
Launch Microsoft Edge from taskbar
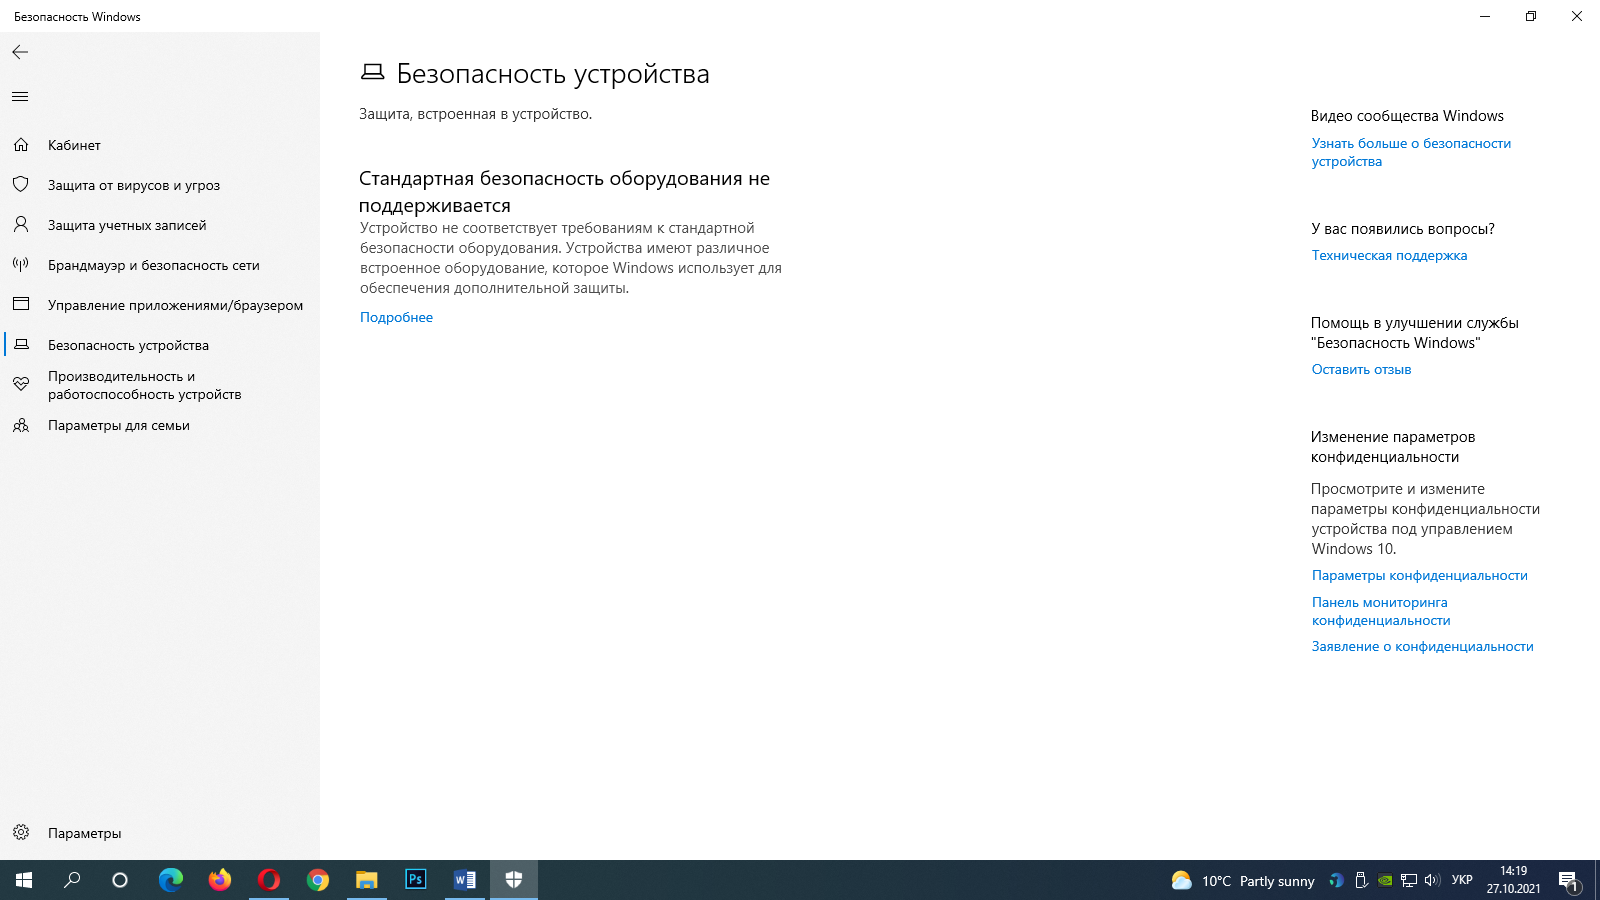coord(171,880)
